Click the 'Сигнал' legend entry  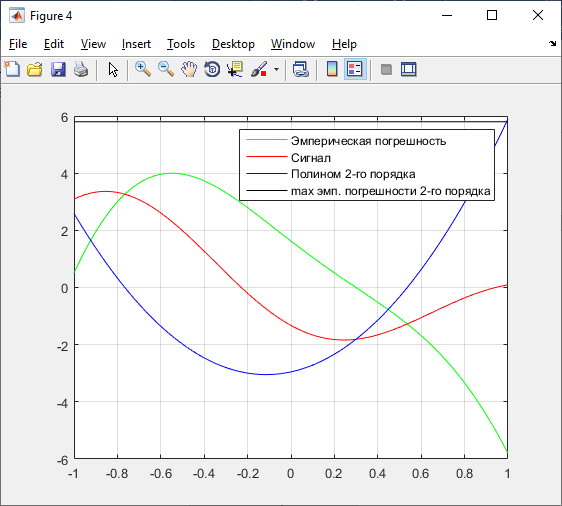point(311,158)
